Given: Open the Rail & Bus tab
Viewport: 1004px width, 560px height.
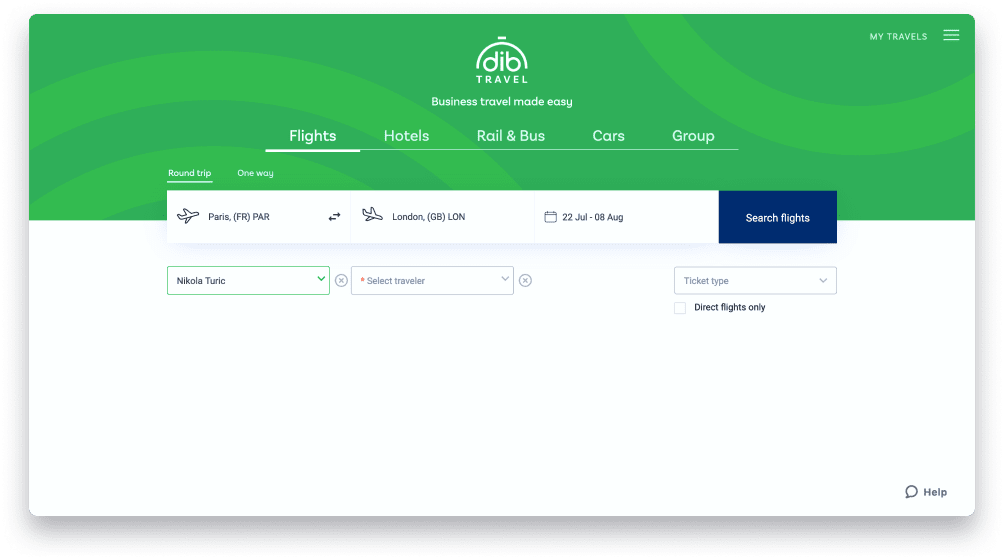Looking at the screenshot, I should coord(510,136).
